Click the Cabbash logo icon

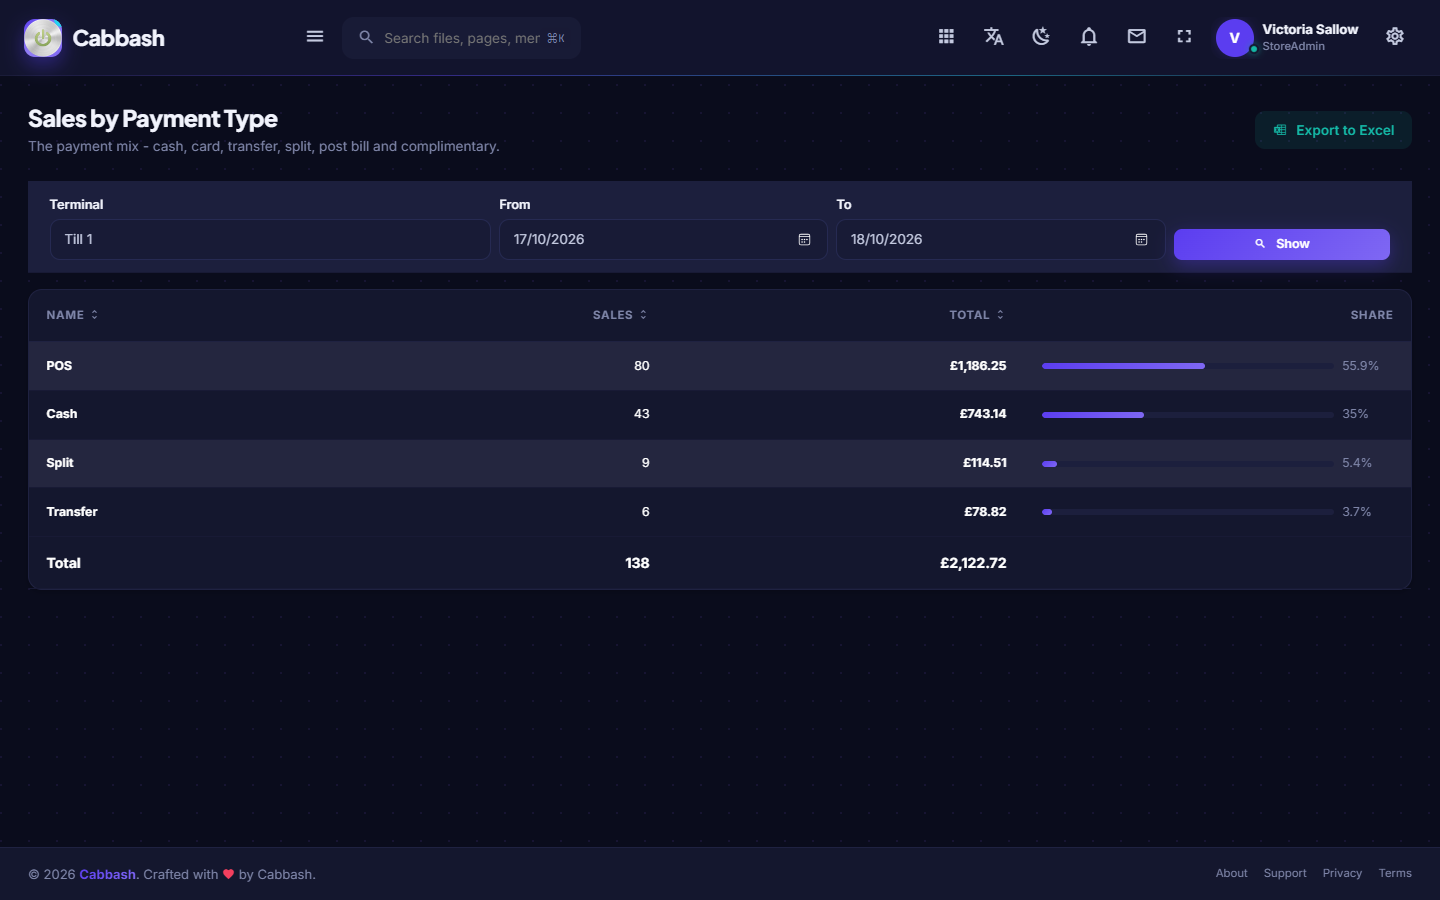tap(43, 38)
